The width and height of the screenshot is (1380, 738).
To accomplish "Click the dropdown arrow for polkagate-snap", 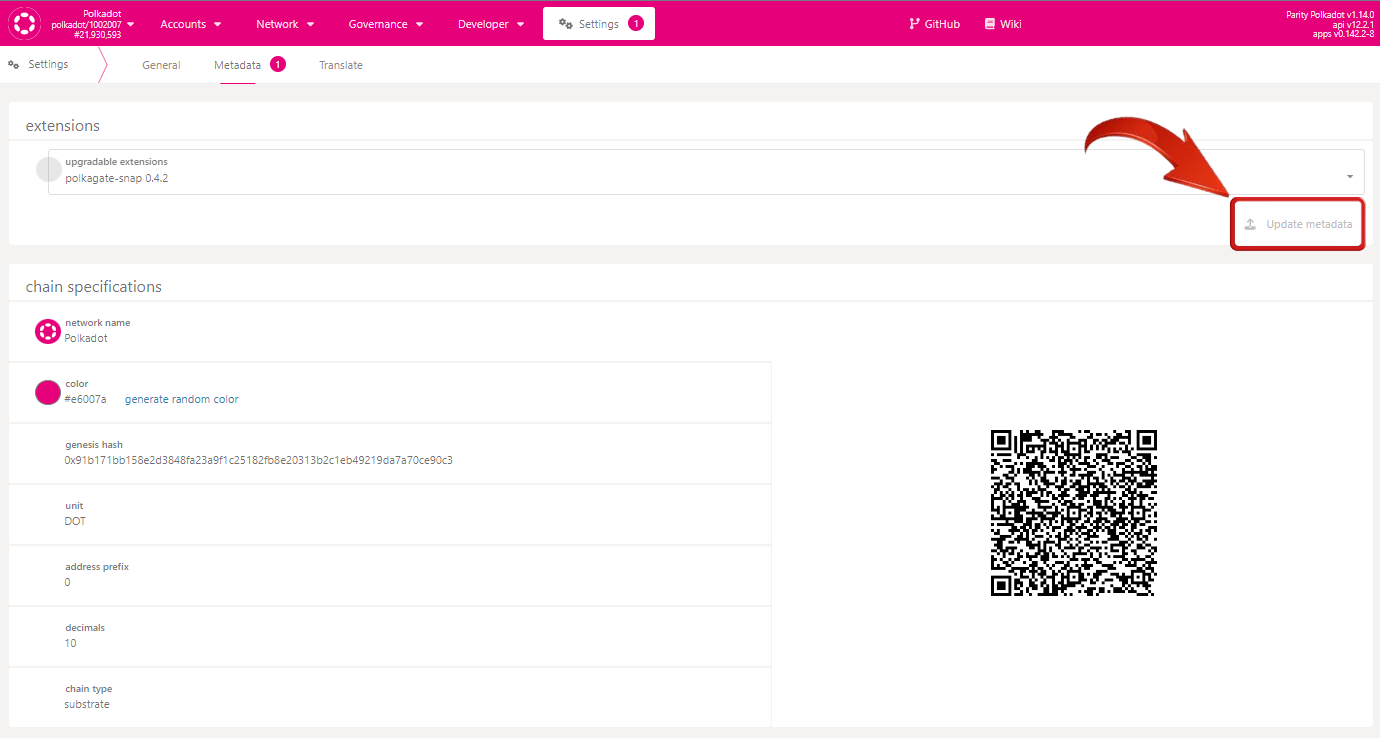I will coord(1350,177).
